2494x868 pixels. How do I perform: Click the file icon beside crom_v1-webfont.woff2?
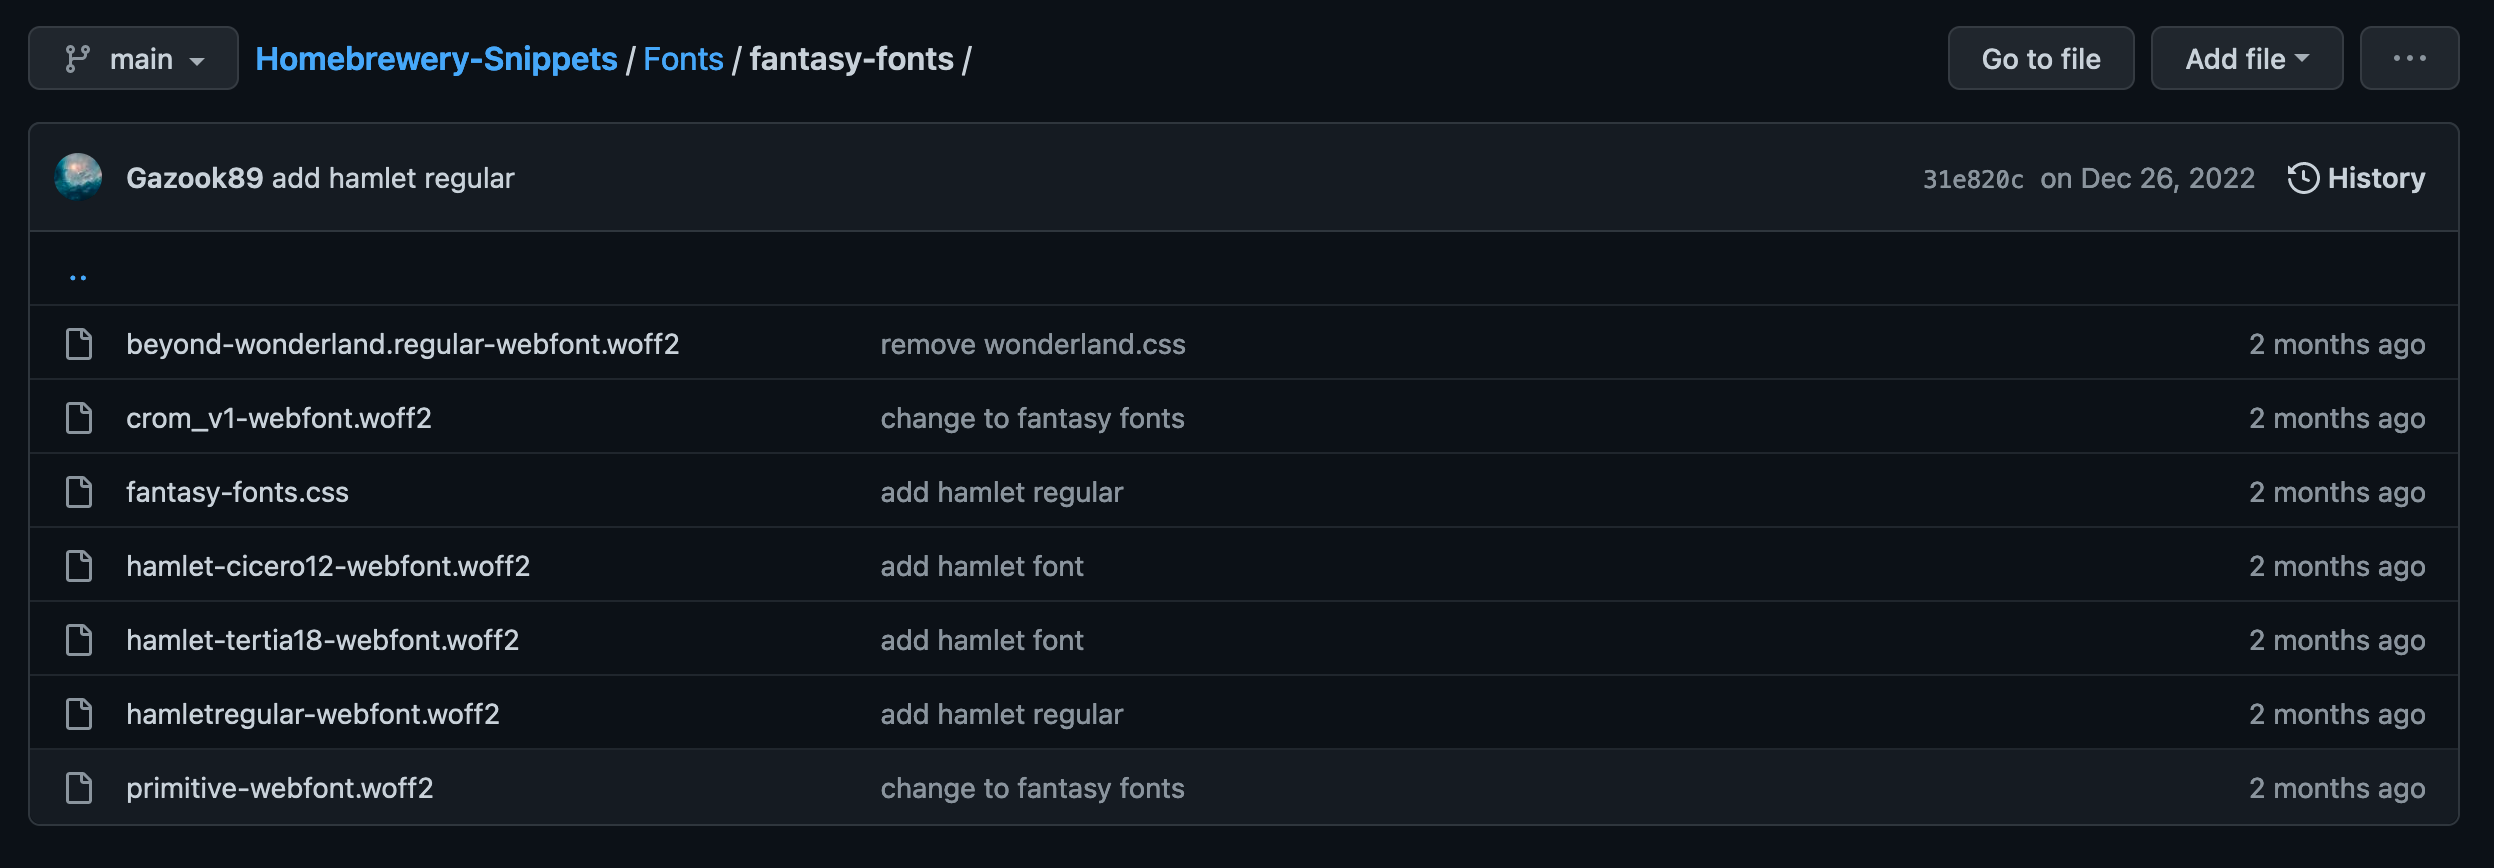tap(79, 418)
